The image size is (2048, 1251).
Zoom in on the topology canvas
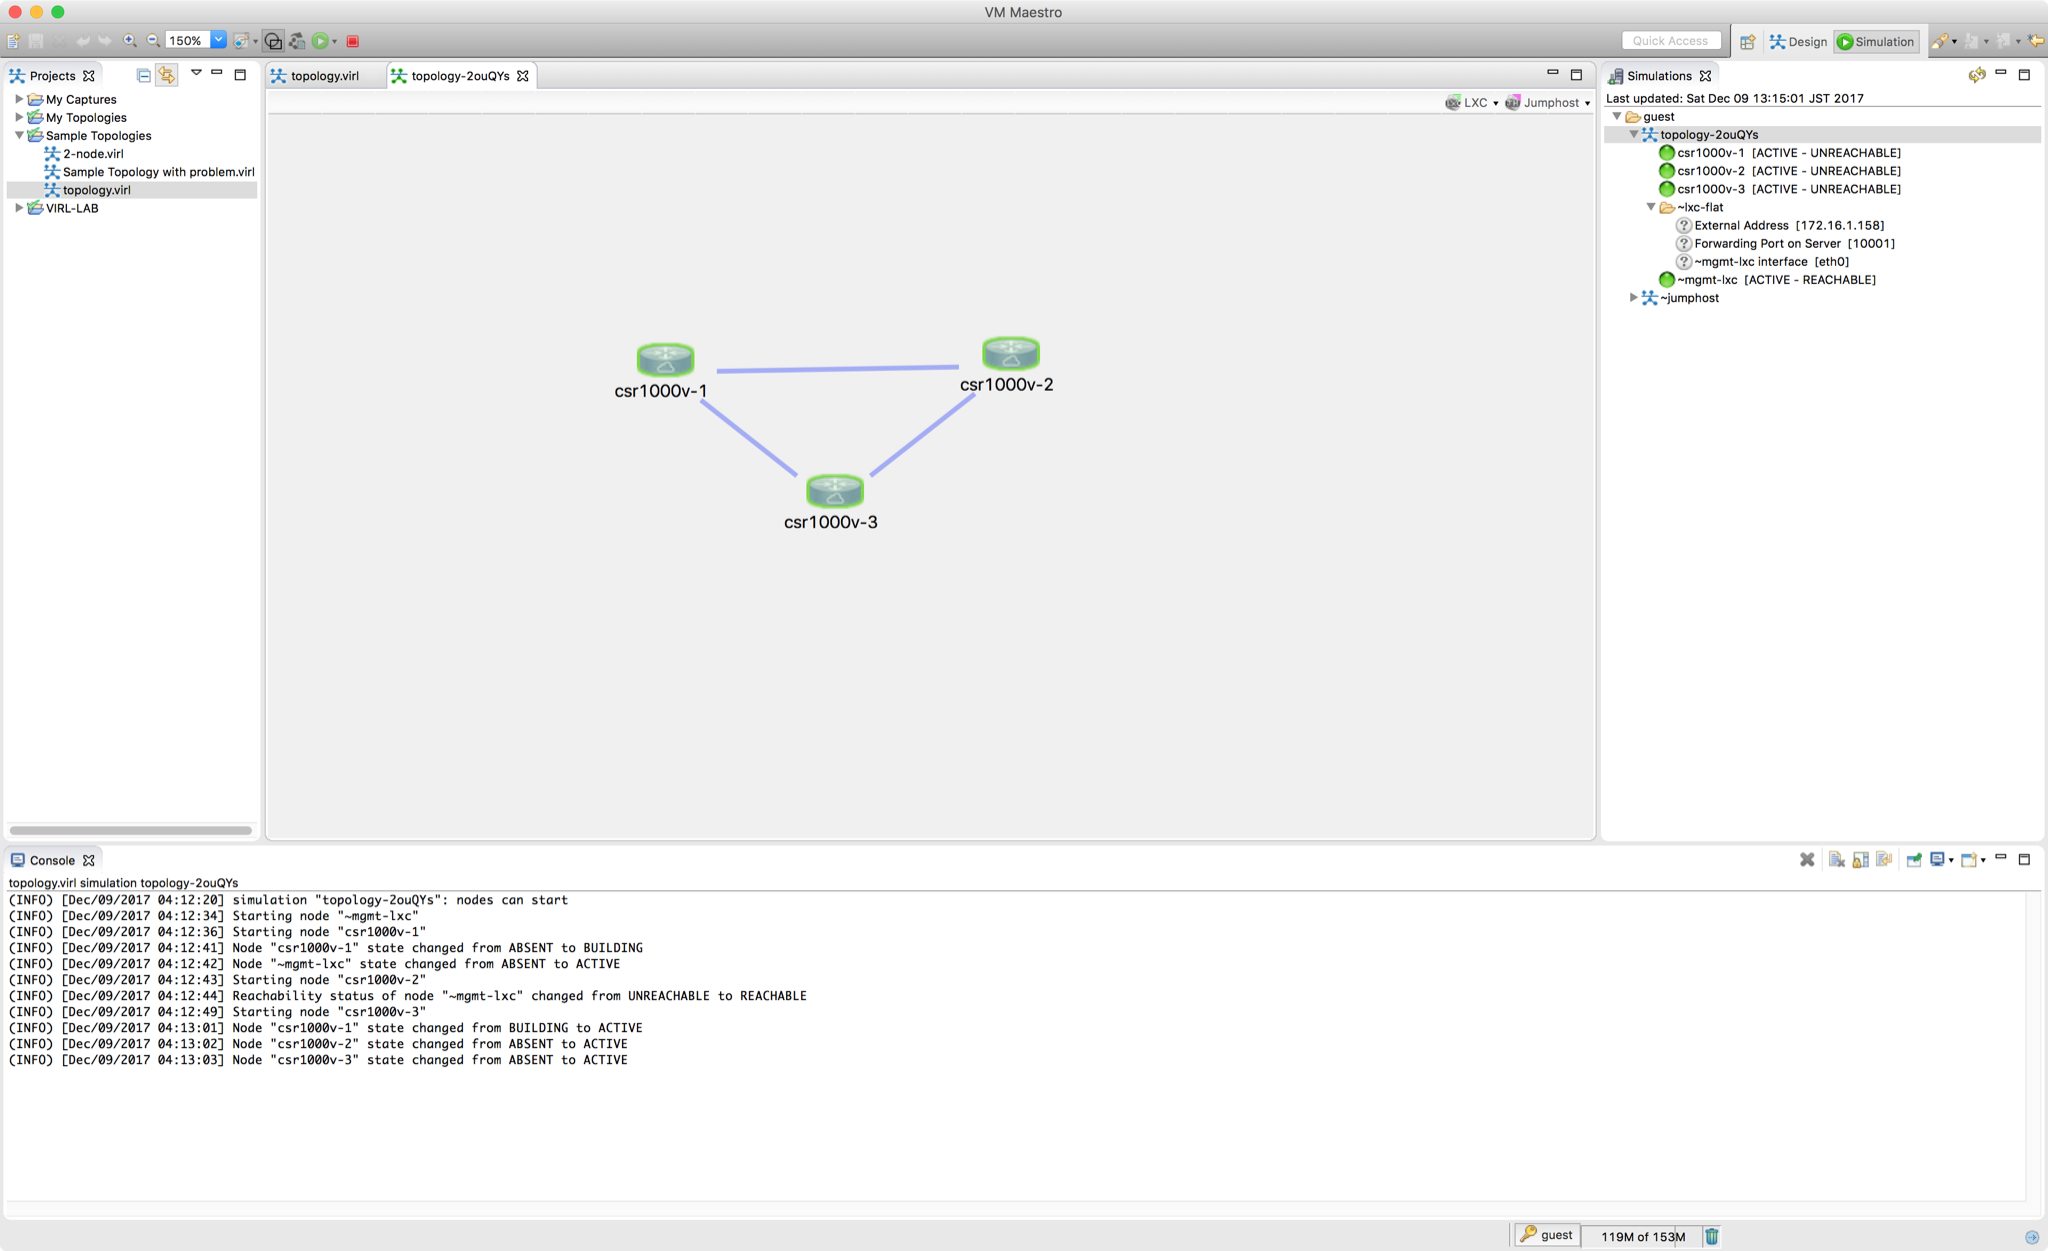(x=130, y=41)
